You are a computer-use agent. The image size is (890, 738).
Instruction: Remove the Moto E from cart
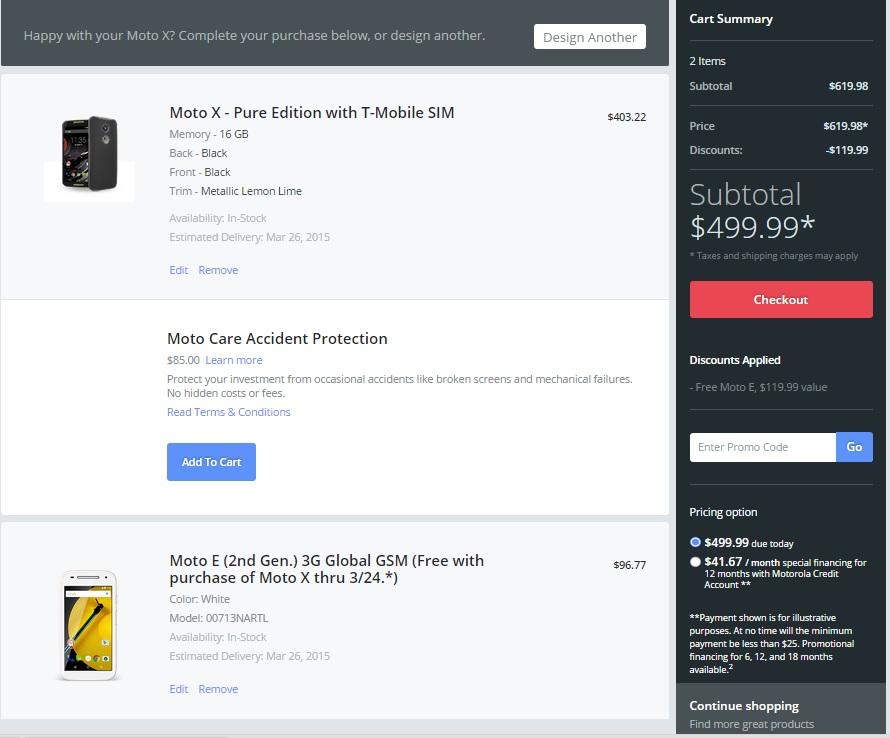coord(218,689)
